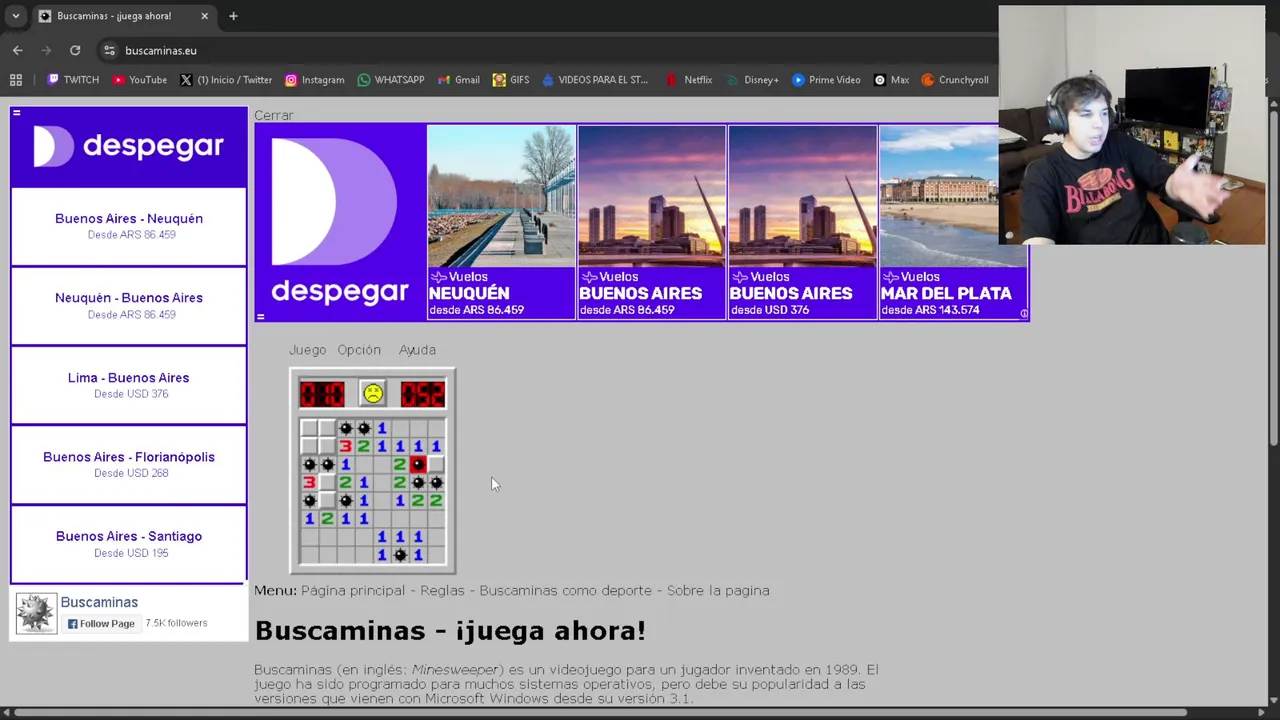The height and width of the screenshot is (720, 1280).
Task: Reload the buscaminas.eu page
Action: (x=75, y=50)
